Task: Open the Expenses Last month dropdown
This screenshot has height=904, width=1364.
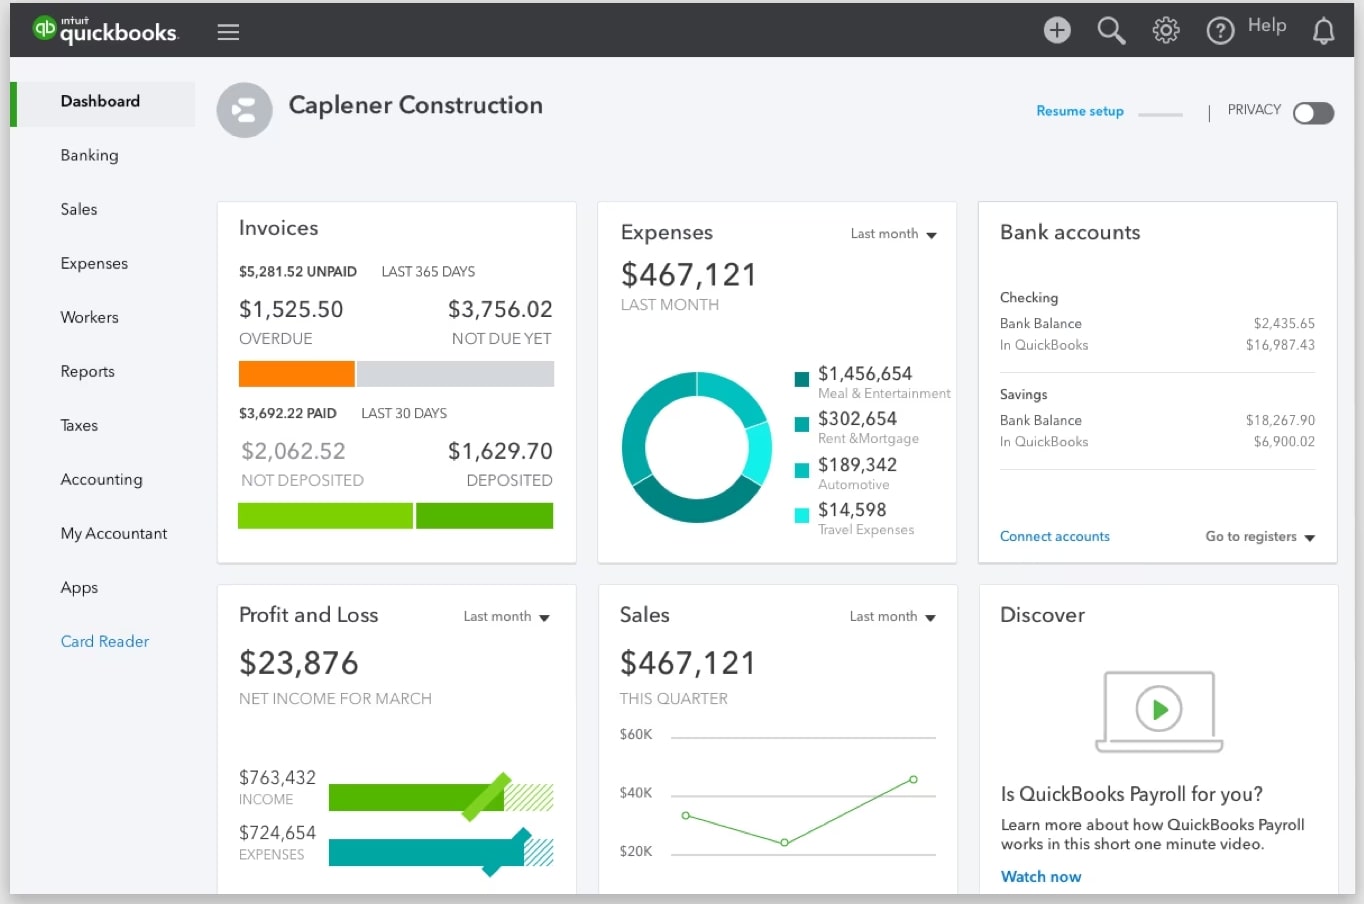Action: pos(893,233)
